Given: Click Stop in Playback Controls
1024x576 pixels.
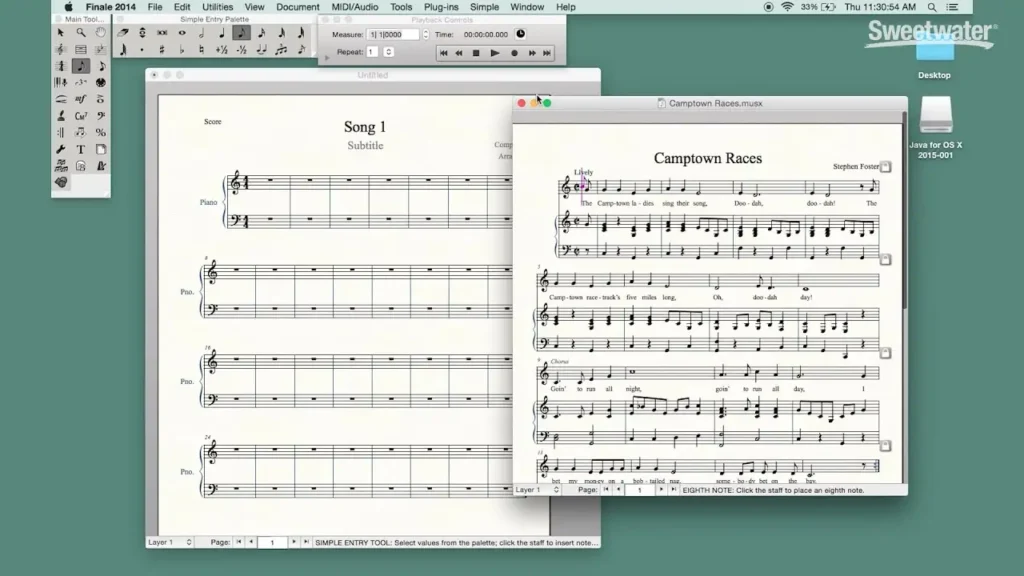Looking at the screenshot, I should coord(476,53).
